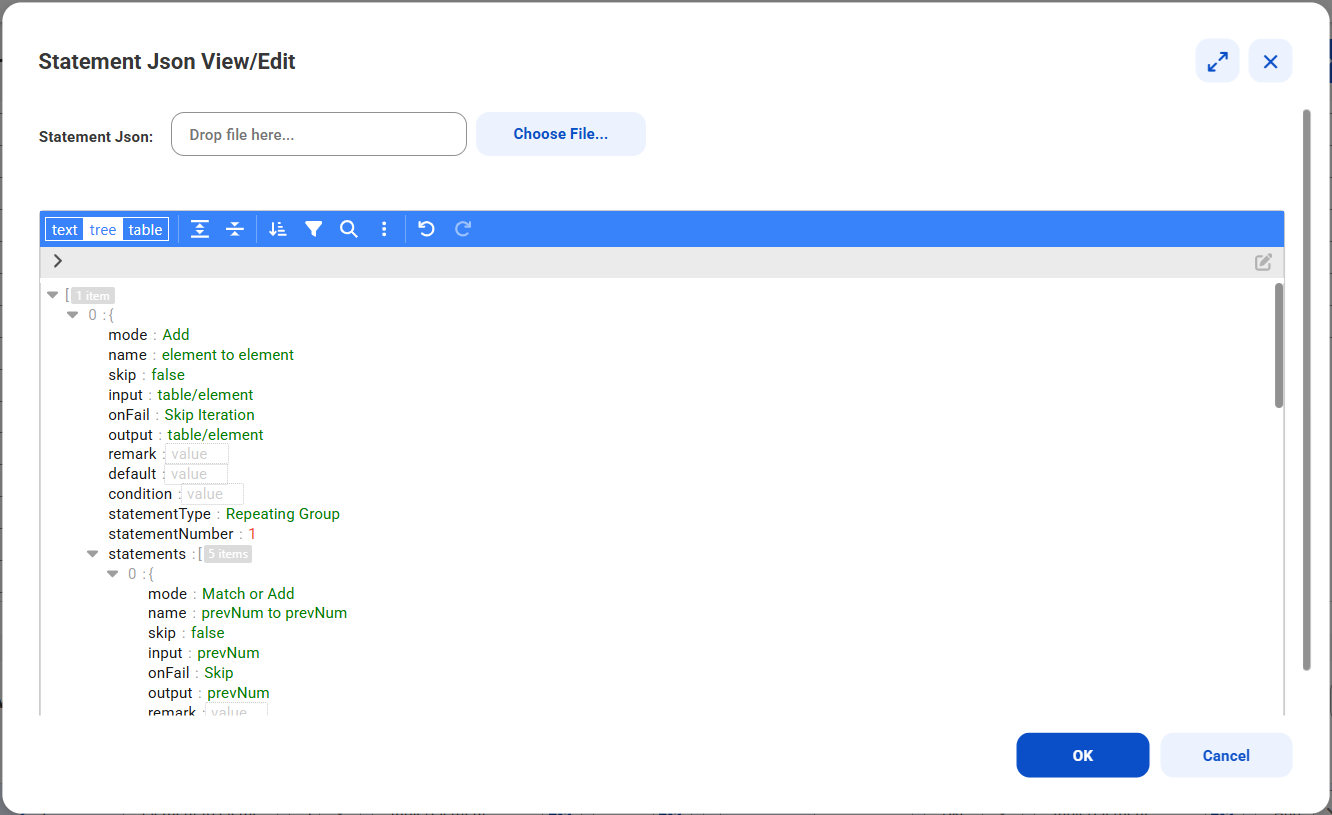Click the 'statements' key

point(147,554)
